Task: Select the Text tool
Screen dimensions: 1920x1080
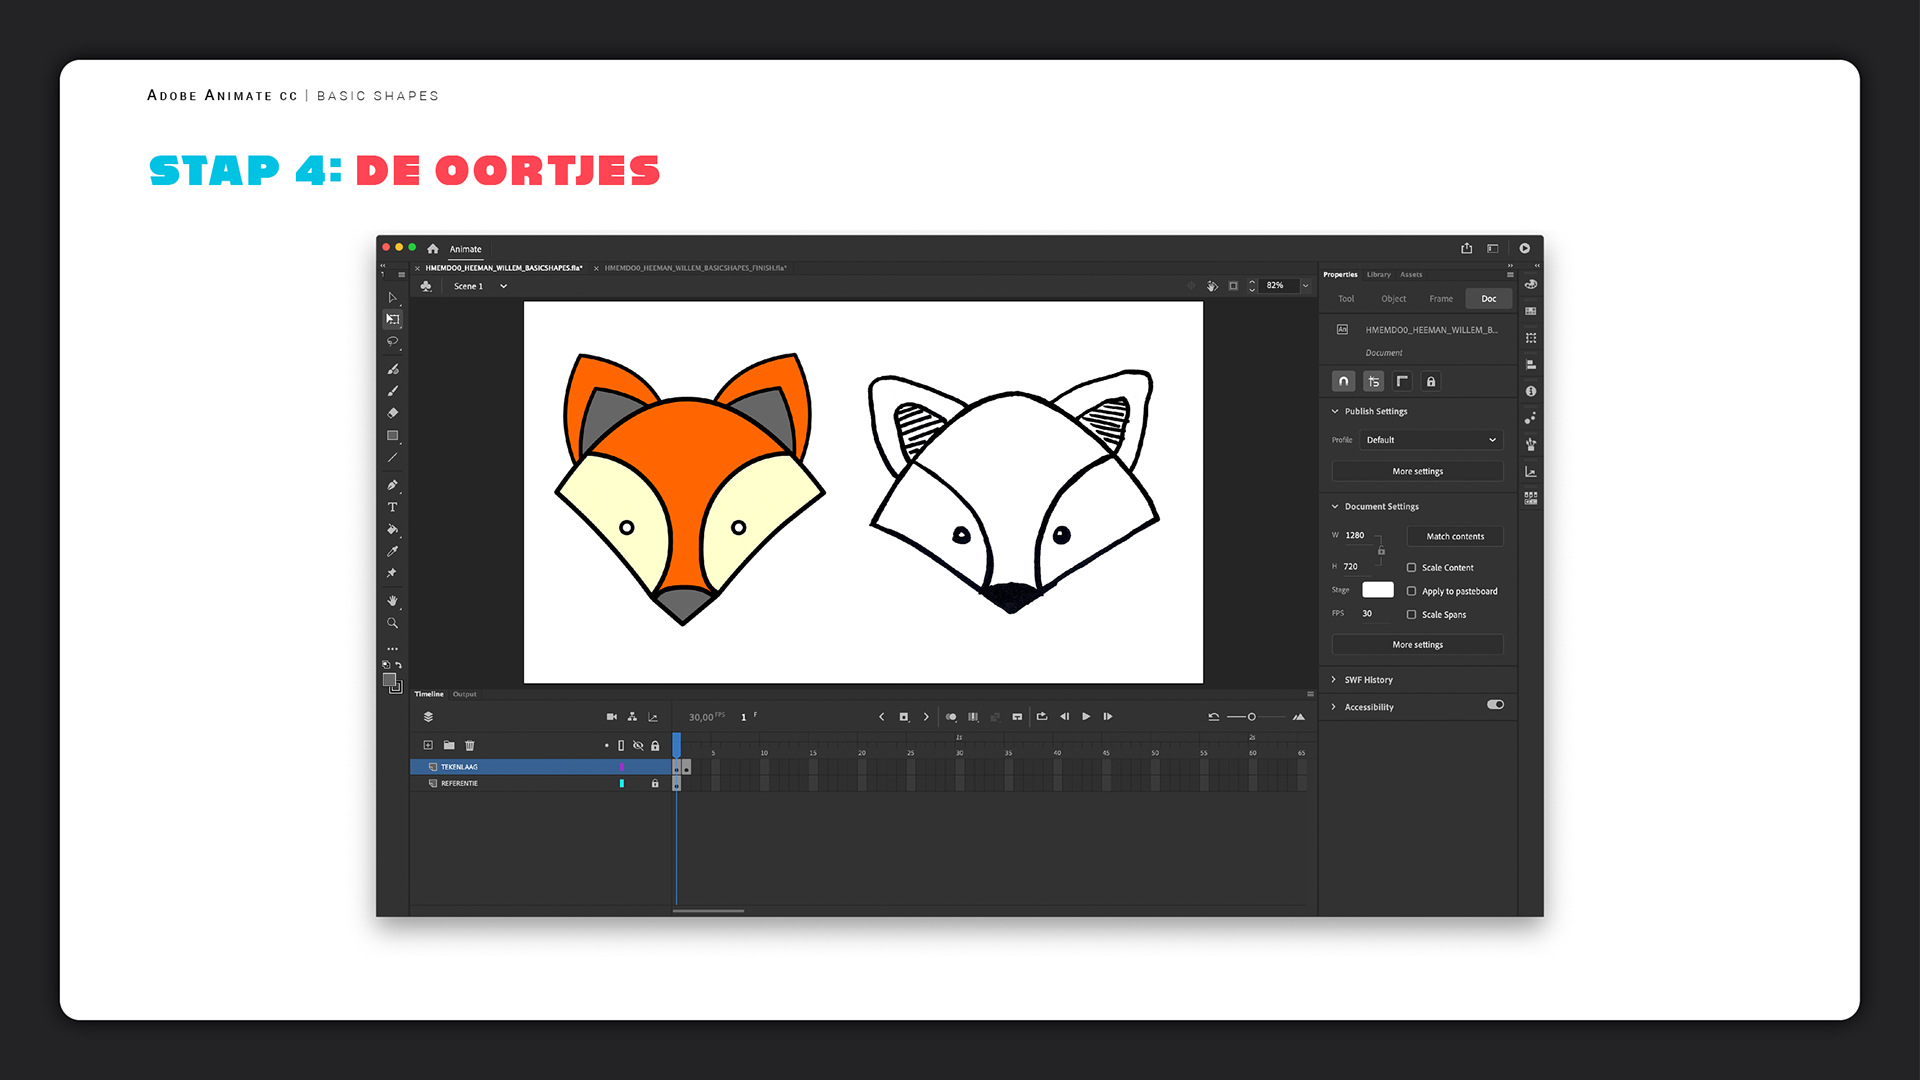Action: (x=392, y=507)
